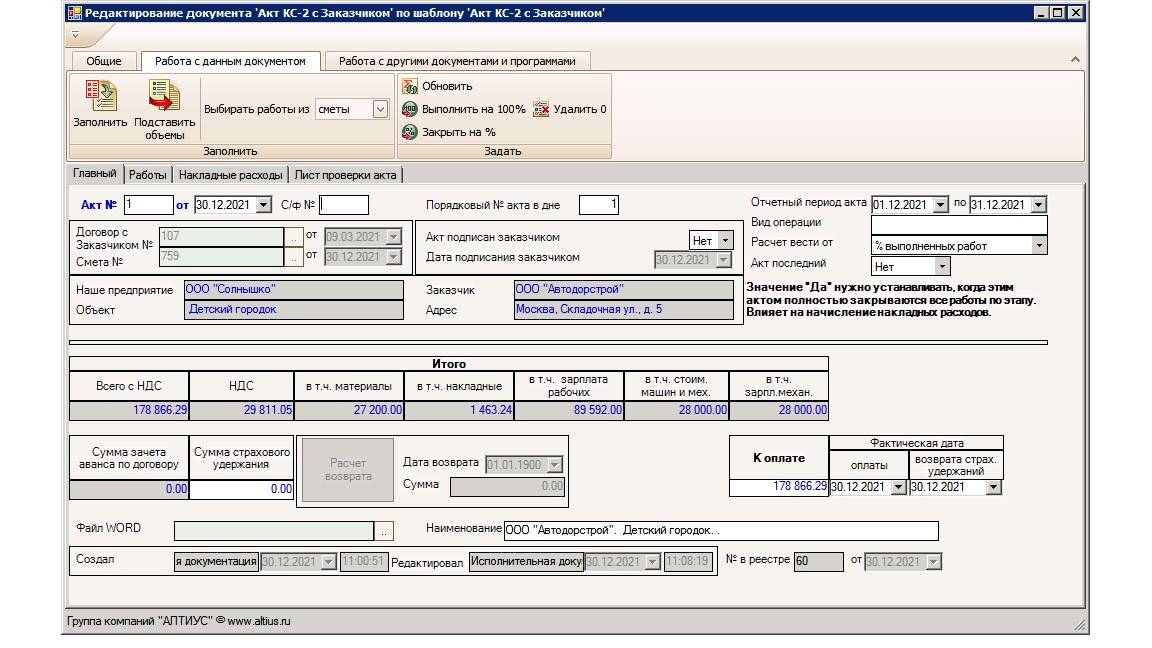Click the Подставить объемы icon

click(164, 96)
